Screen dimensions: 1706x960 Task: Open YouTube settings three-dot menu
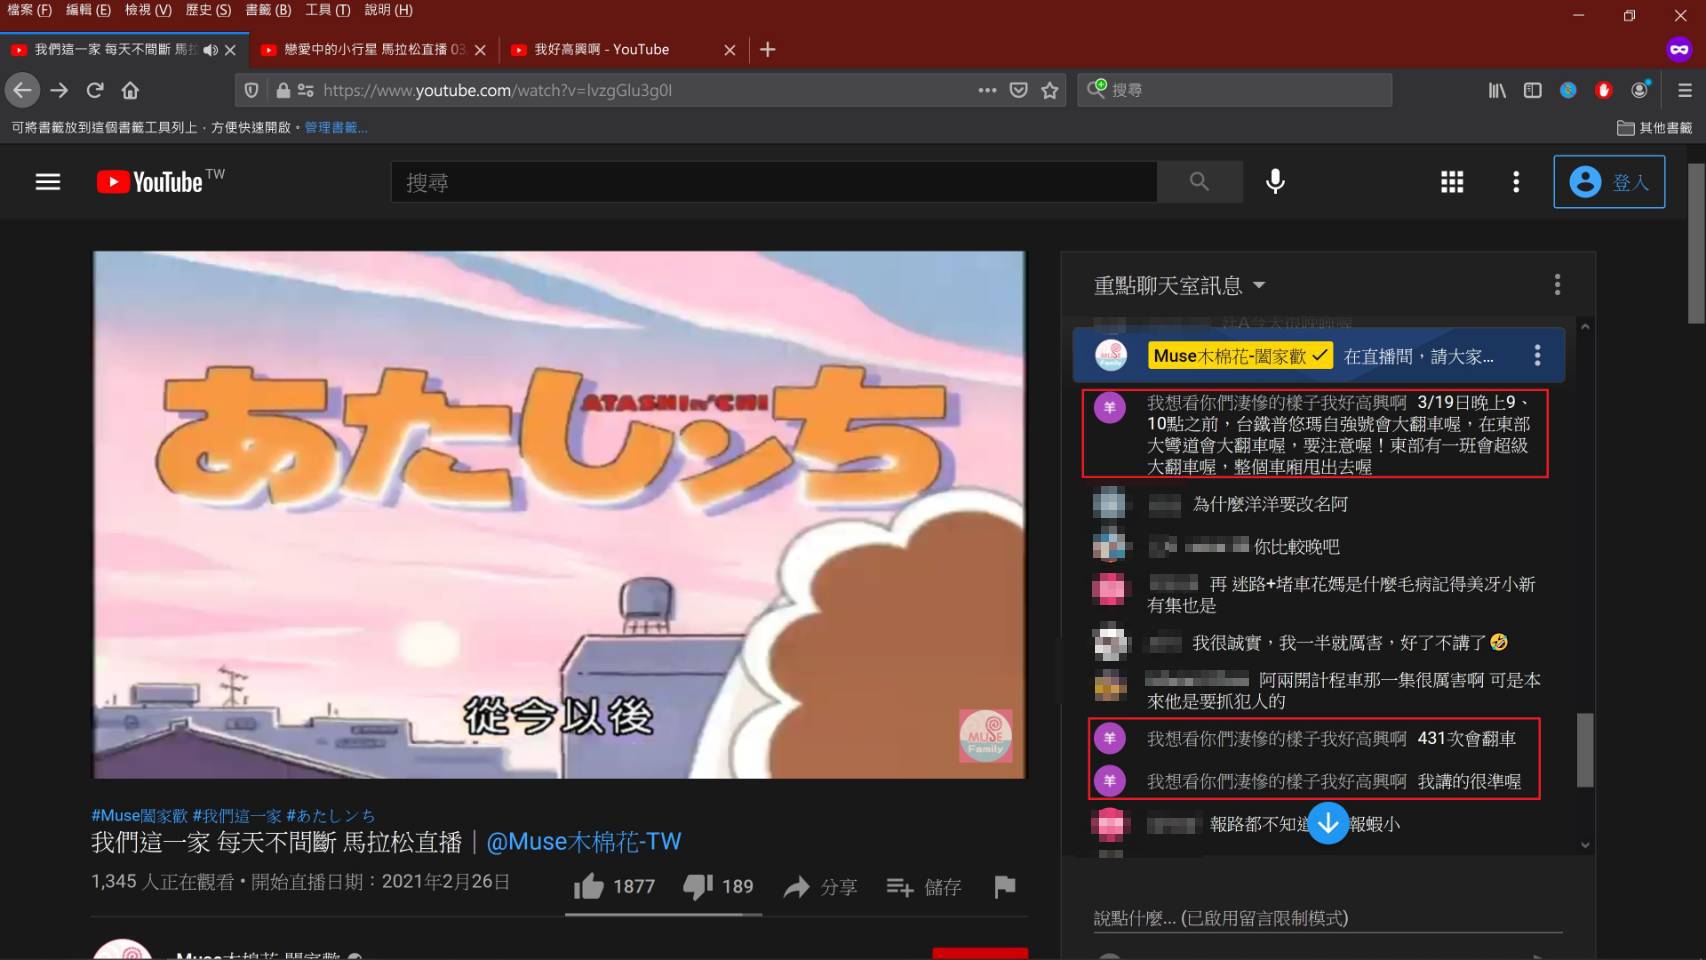pyautogui.click(x=1516, y=182)
